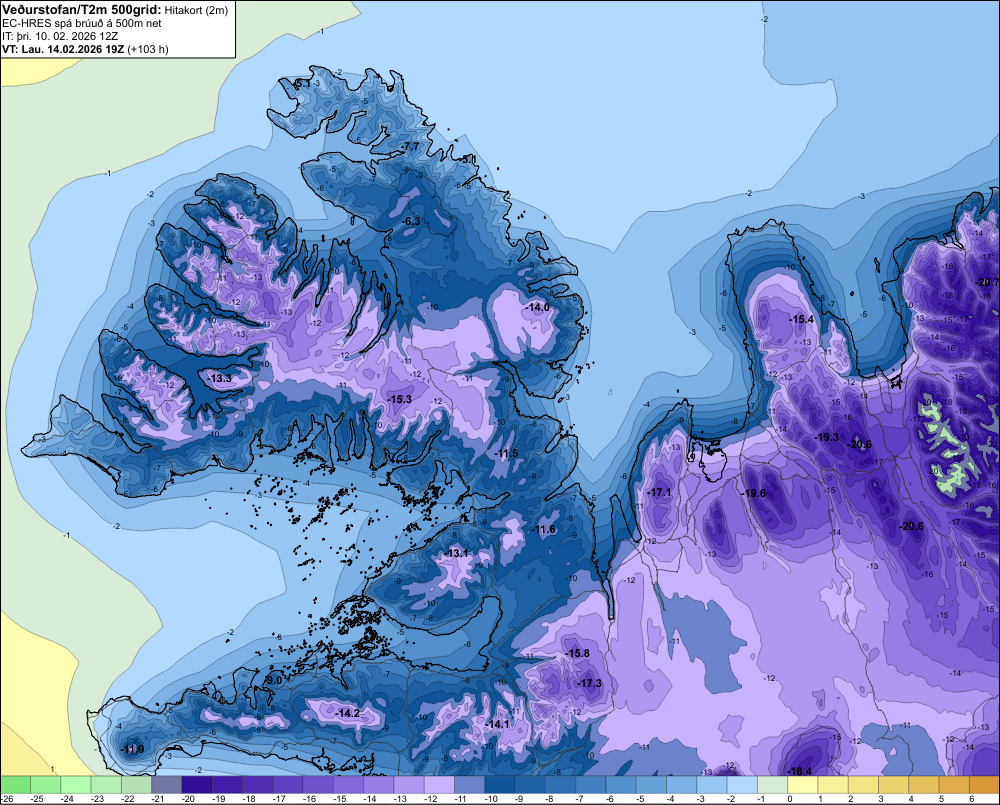The height and width of the screenshot is (805, 1000).
Task: Click the legend swatch labeled 1
Action: tap(833, 785)
